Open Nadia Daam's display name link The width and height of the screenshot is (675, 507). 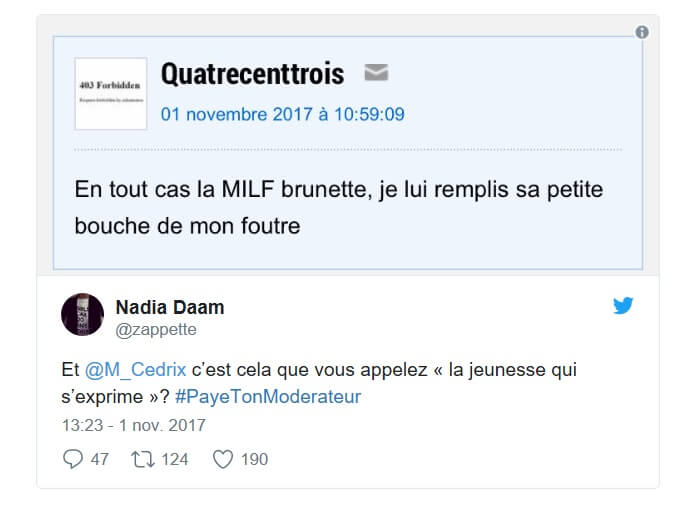170,307
